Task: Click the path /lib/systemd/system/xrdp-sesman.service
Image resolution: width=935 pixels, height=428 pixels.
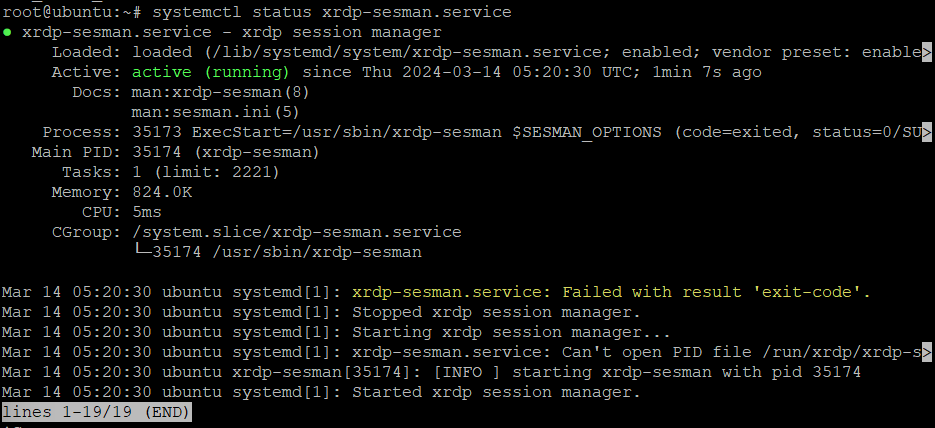Action: pos(407,52)
